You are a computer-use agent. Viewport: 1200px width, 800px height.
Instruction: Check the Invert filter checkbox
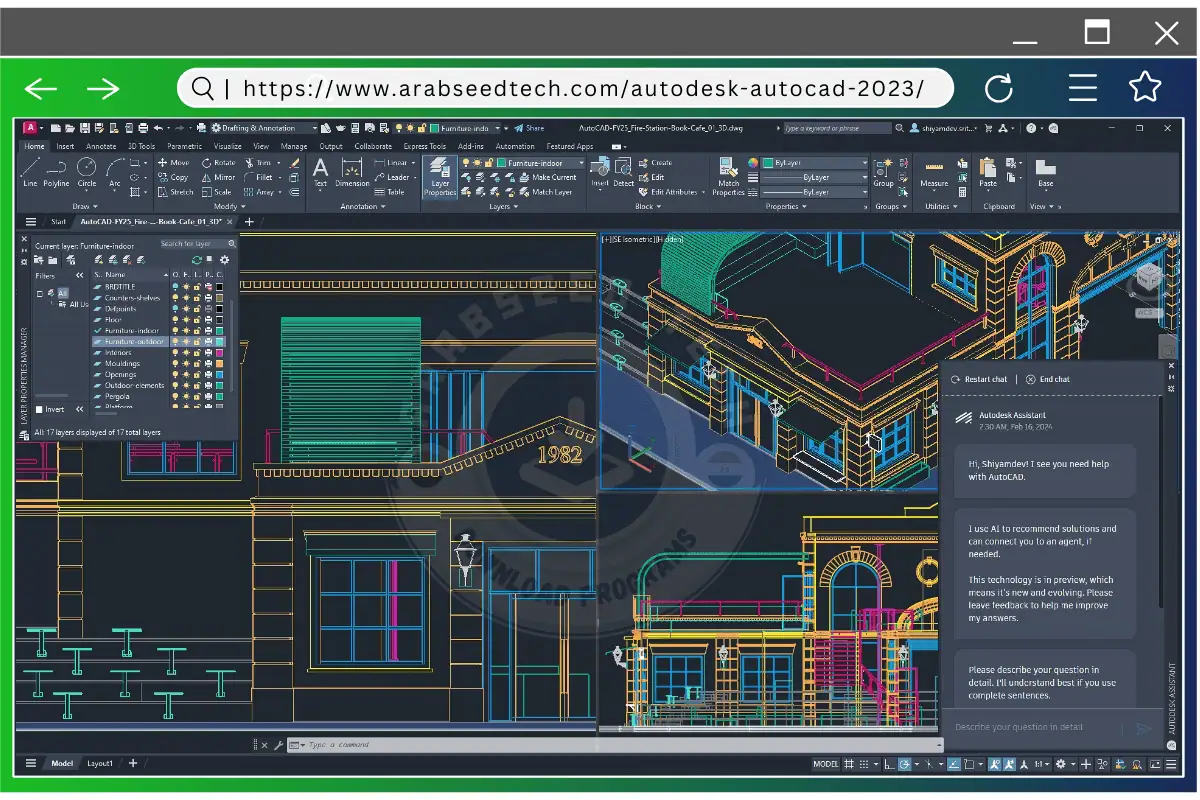click(39, 410)
